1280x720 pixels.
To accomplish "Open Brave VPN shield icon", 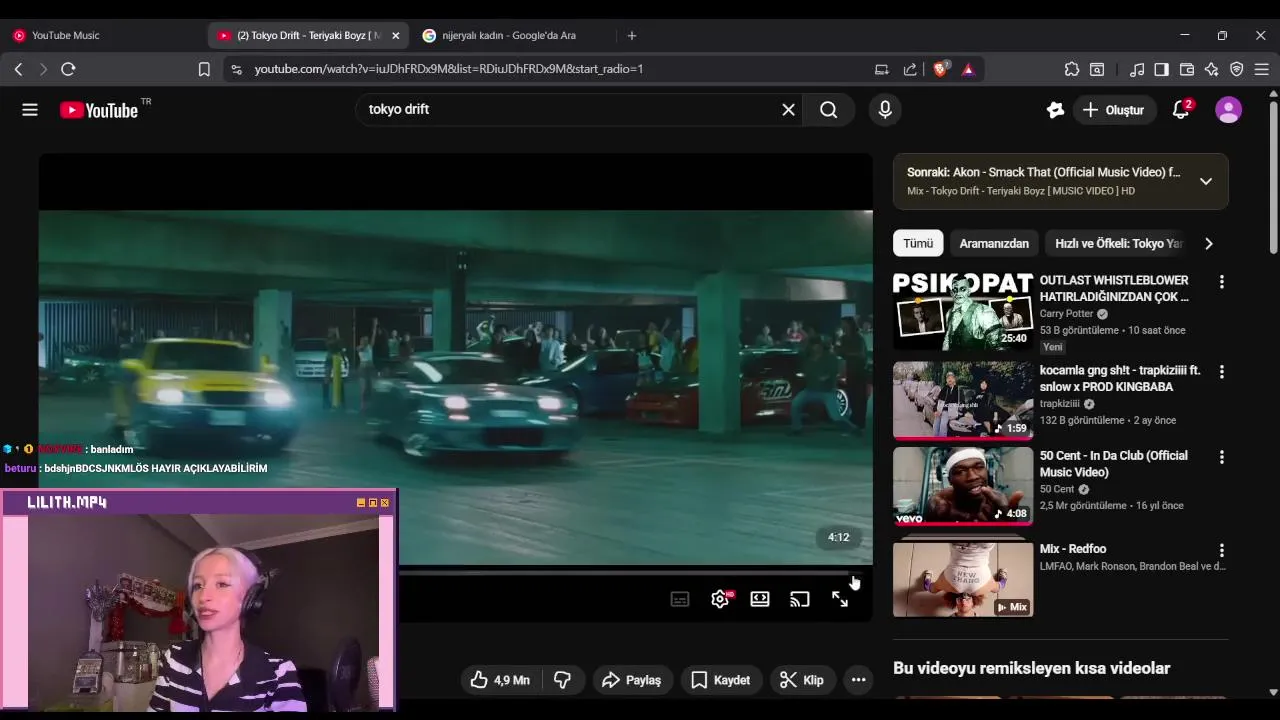I will pyautogui.click(x=1237, y=69).
